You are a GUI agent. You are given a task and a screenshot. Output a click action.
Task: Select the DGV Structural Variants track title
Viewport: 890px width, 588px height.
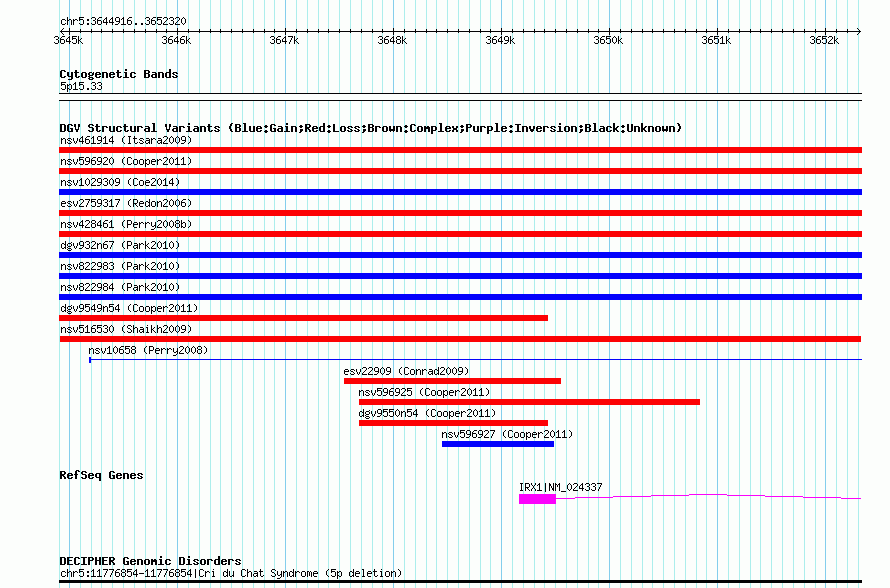point(371,128)
